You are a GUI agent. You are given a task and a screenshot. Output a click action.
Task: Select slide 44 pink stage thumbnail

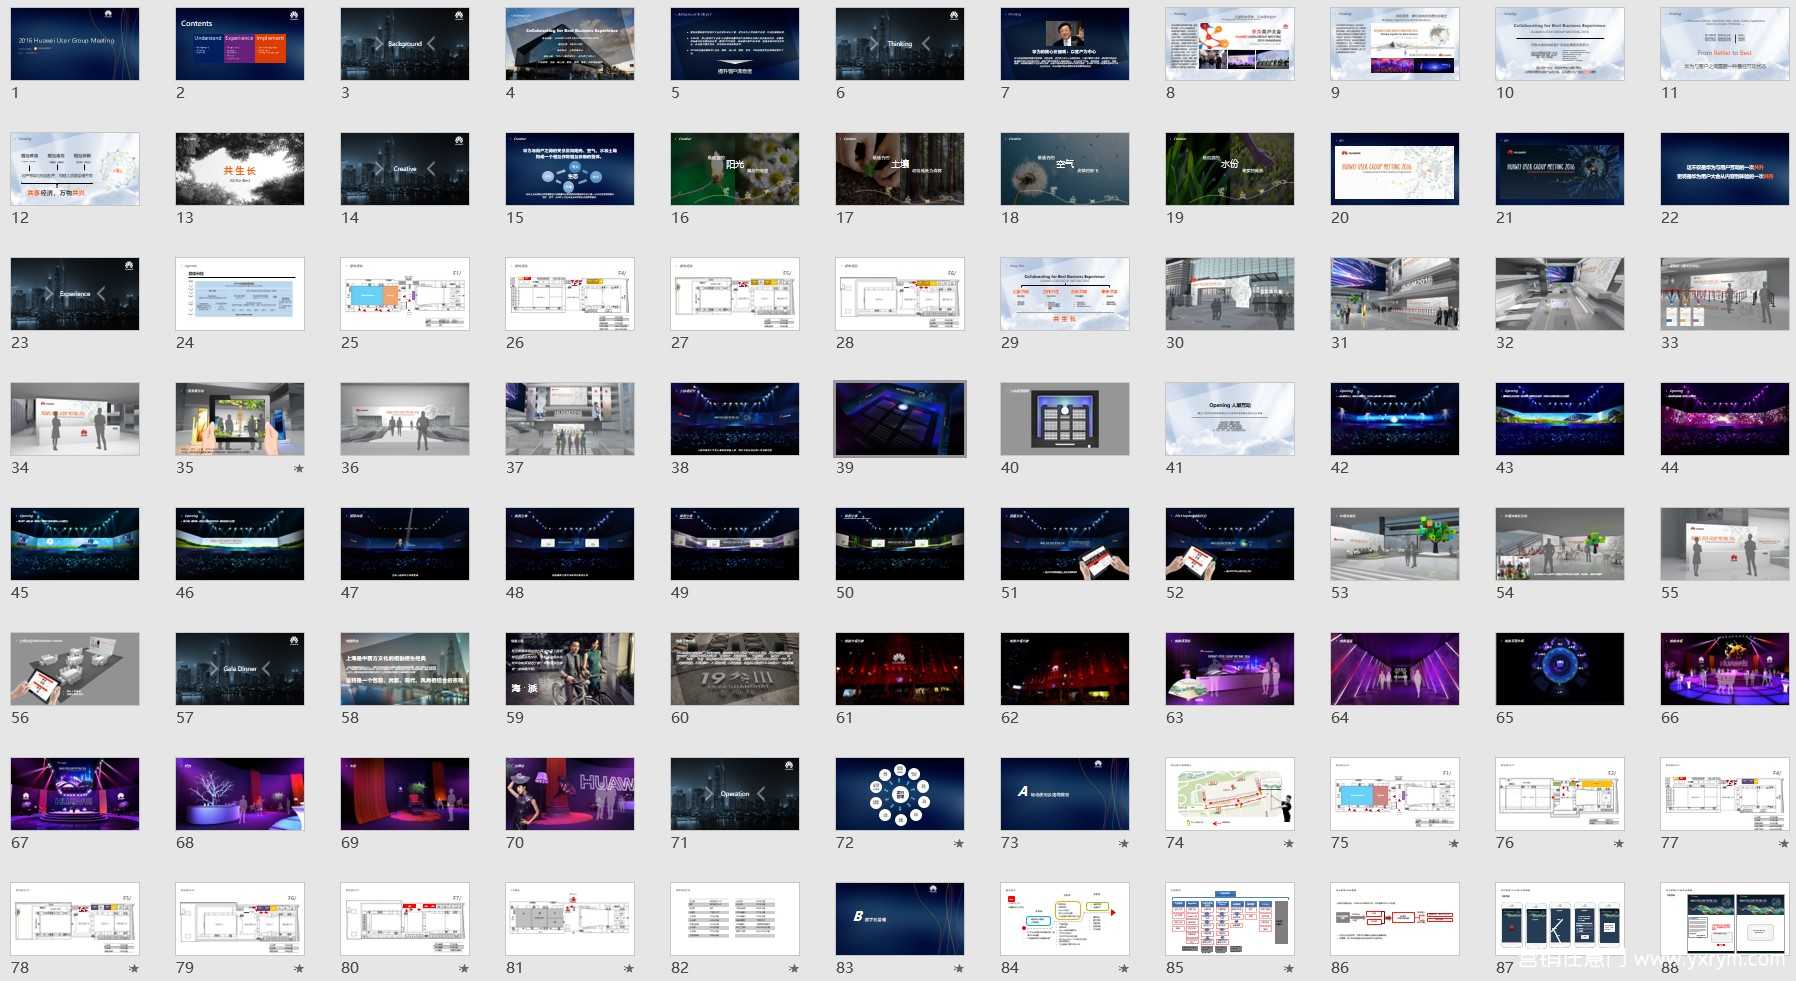click(1725, 419)
